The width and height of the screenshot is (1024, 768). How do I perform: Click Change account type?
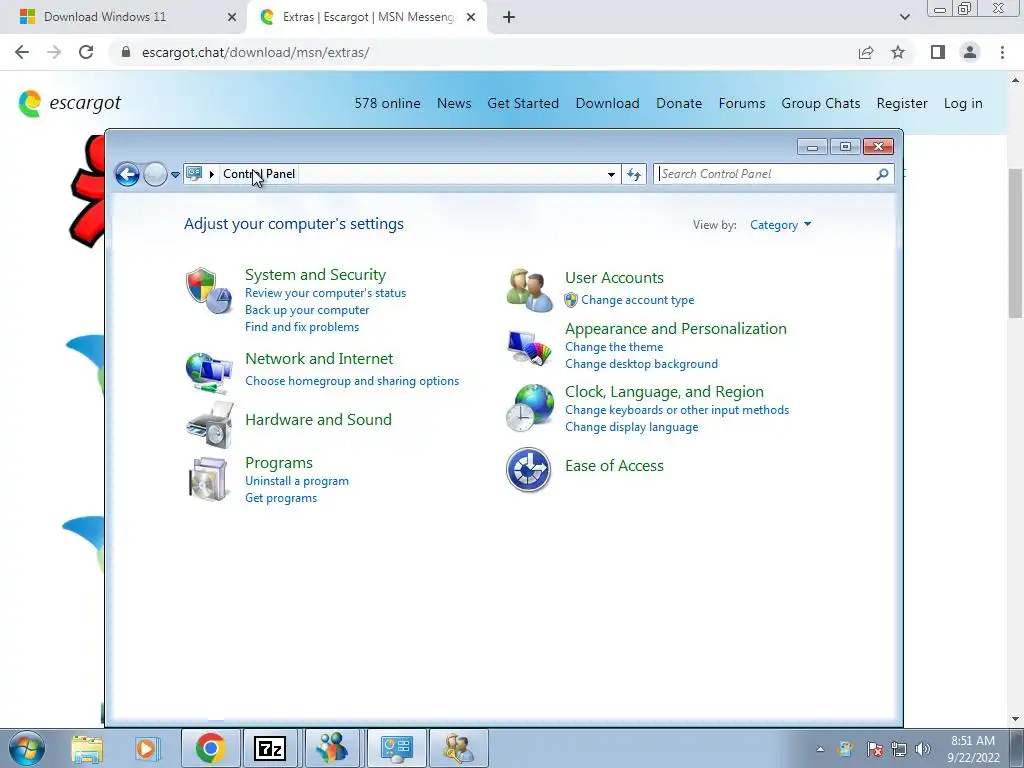coord(637,300)
